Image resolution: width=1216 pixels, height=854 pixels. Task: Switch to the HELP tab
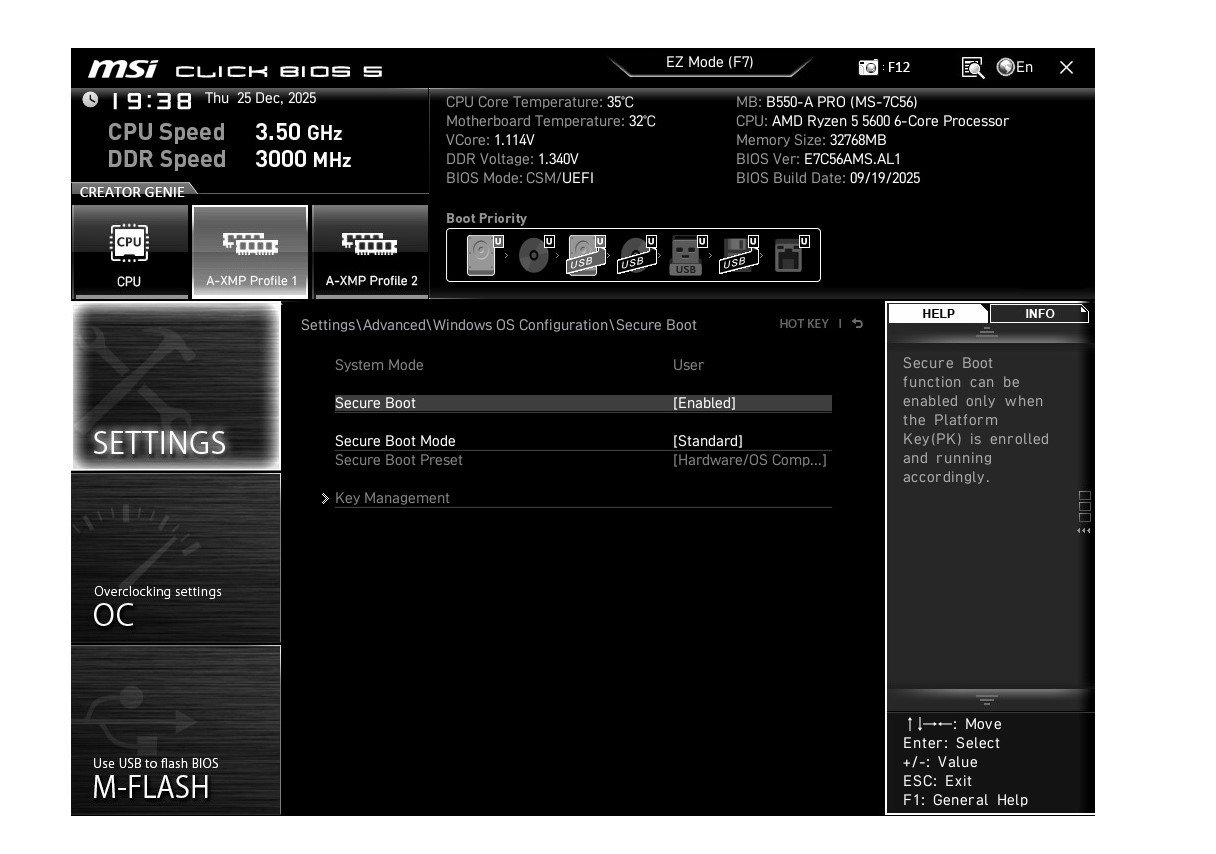(938, 314)
